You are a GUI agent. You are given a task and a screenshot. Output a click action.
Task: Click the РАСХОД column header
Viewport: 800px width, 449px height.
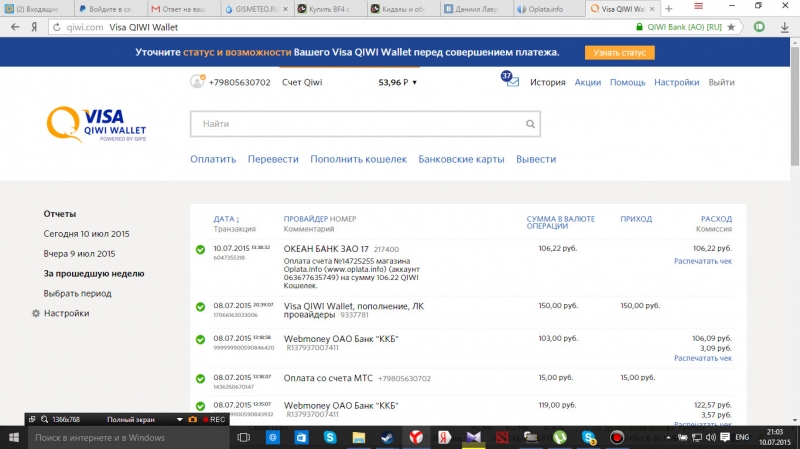click(x=716, y=219)
